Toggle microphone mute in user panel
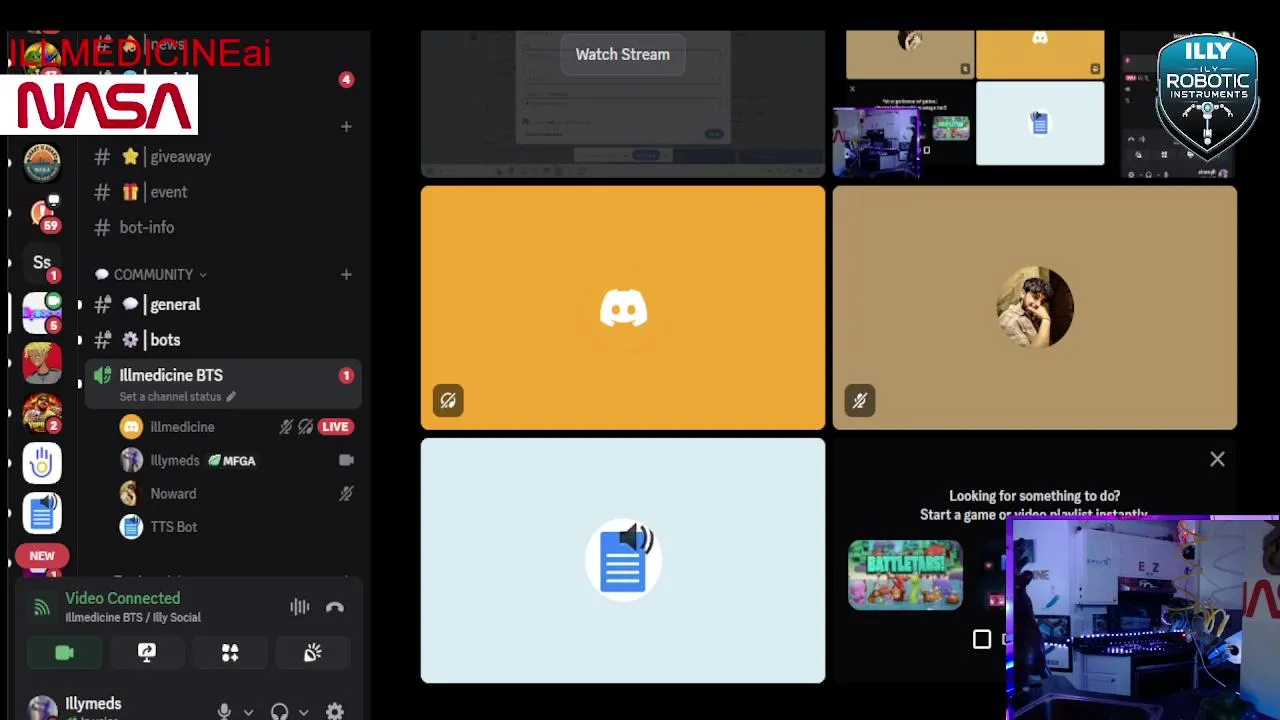The width and height of the screenshot is (1280, 720). tap(224, 712)
